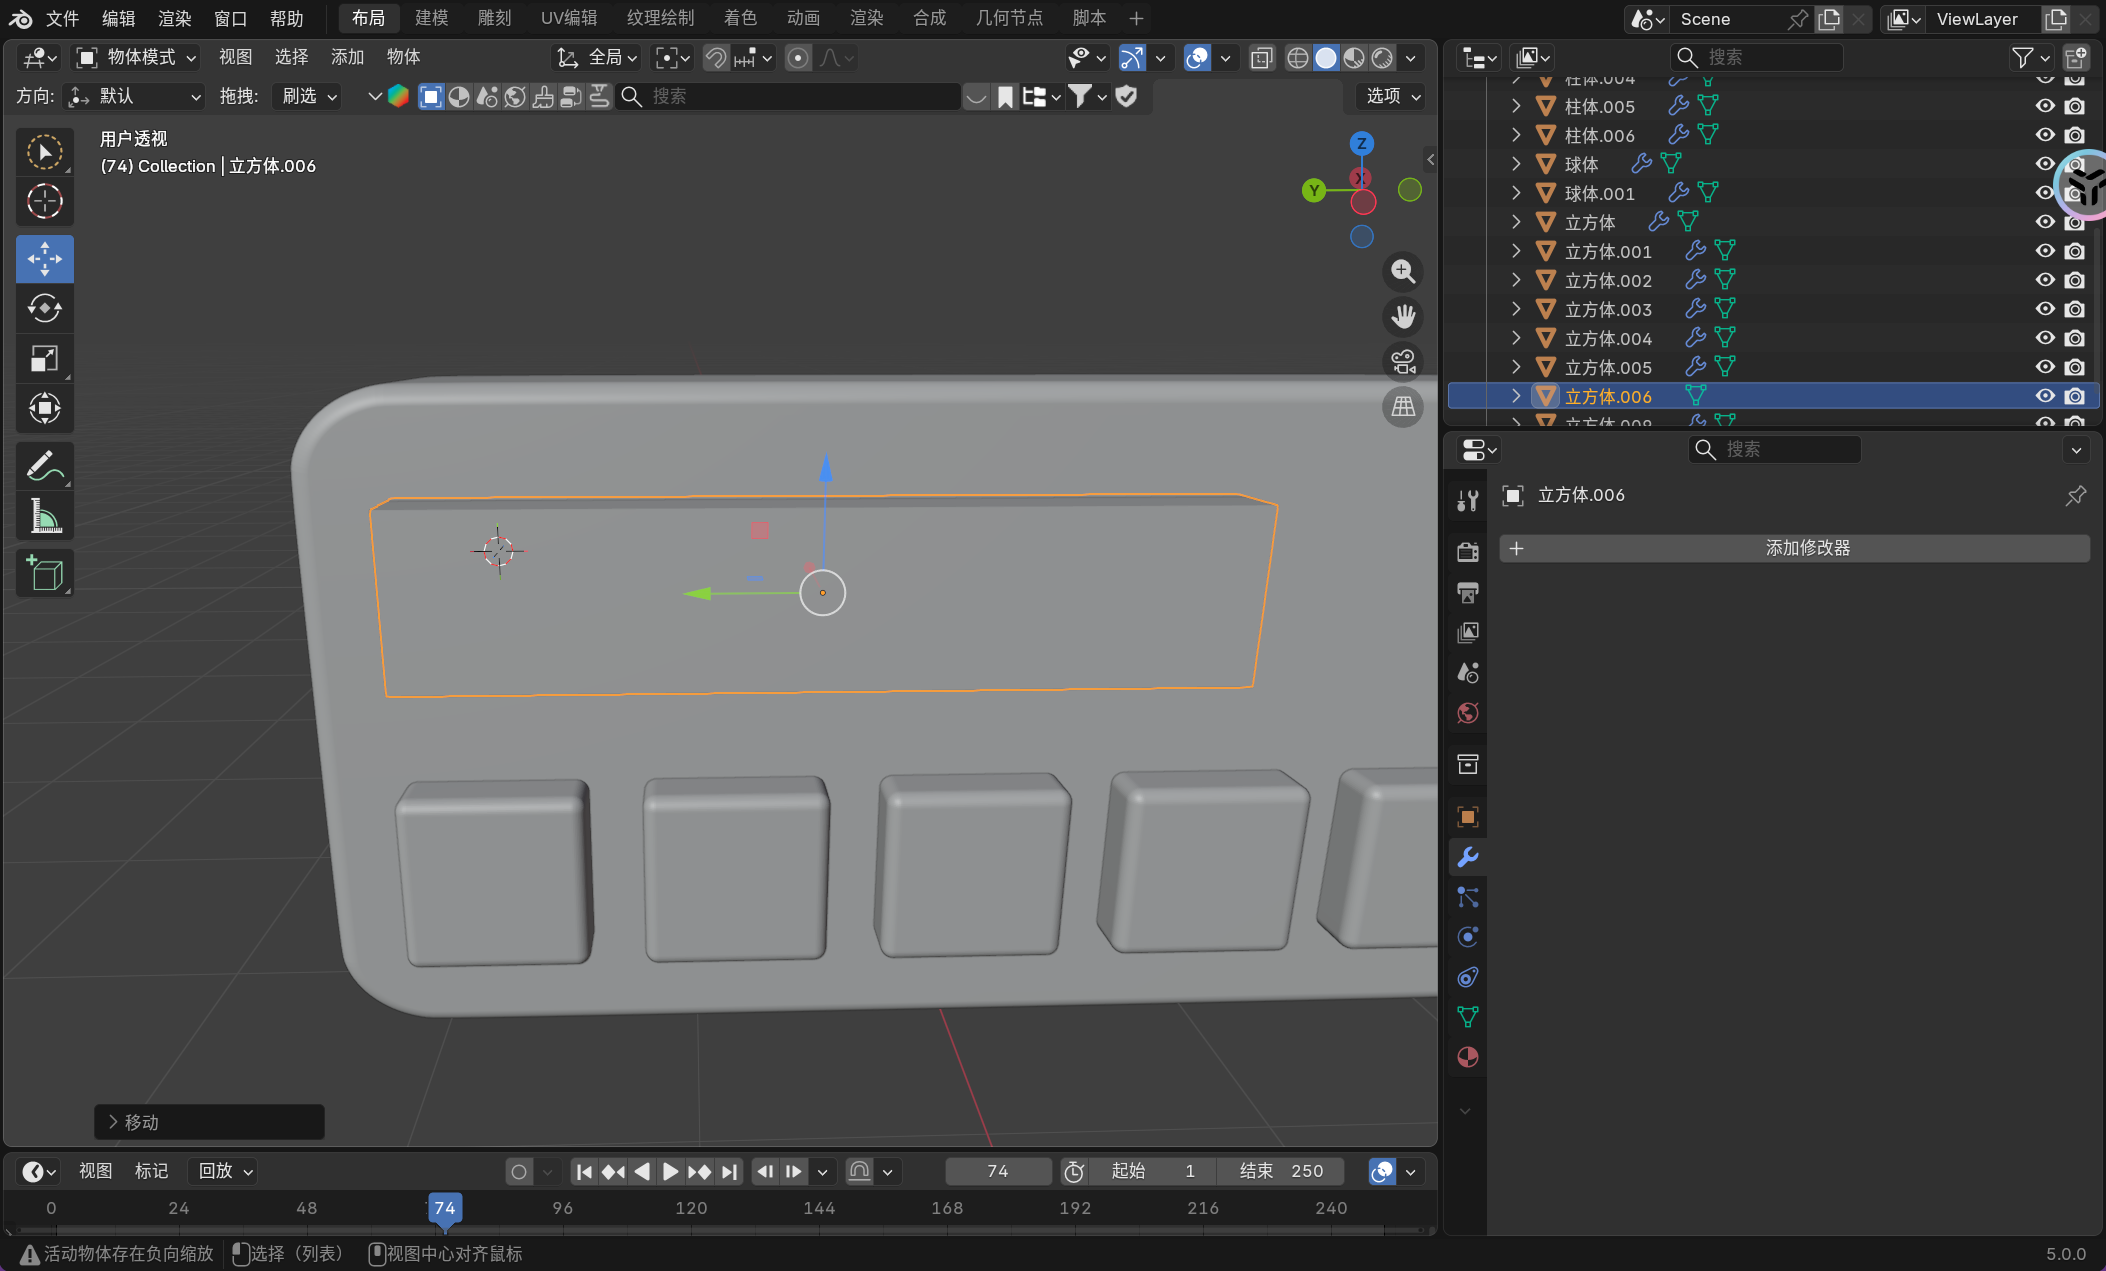
Task: Open Object Data properties tab
Action: tap(1467, 1017)
